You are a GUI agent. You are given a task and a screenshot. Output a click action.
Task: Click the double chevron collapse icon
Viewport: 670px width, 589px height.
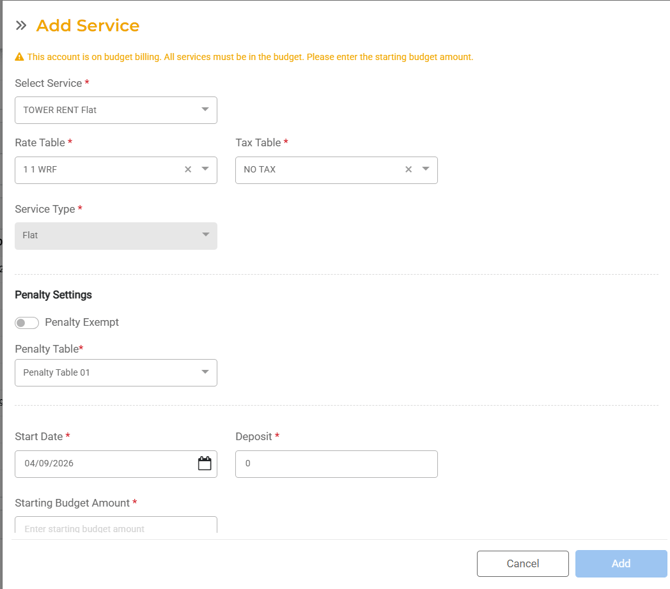(21, 25)
